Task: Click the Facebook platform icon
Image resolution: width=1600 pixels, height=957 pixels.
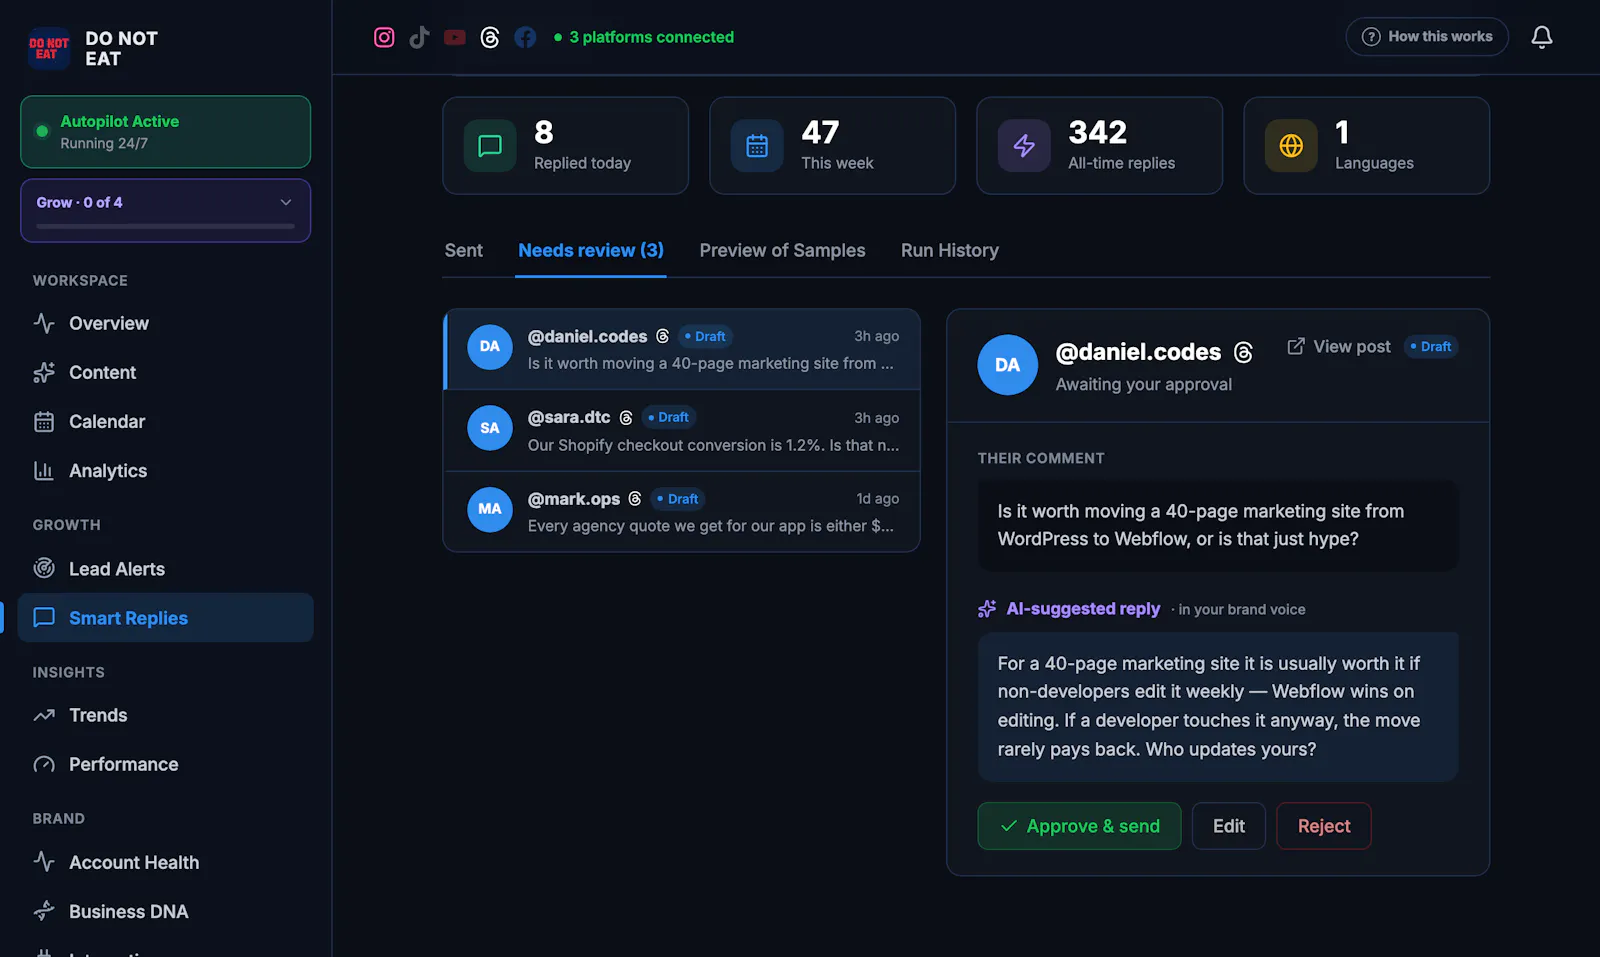Action: pos(525,37)
